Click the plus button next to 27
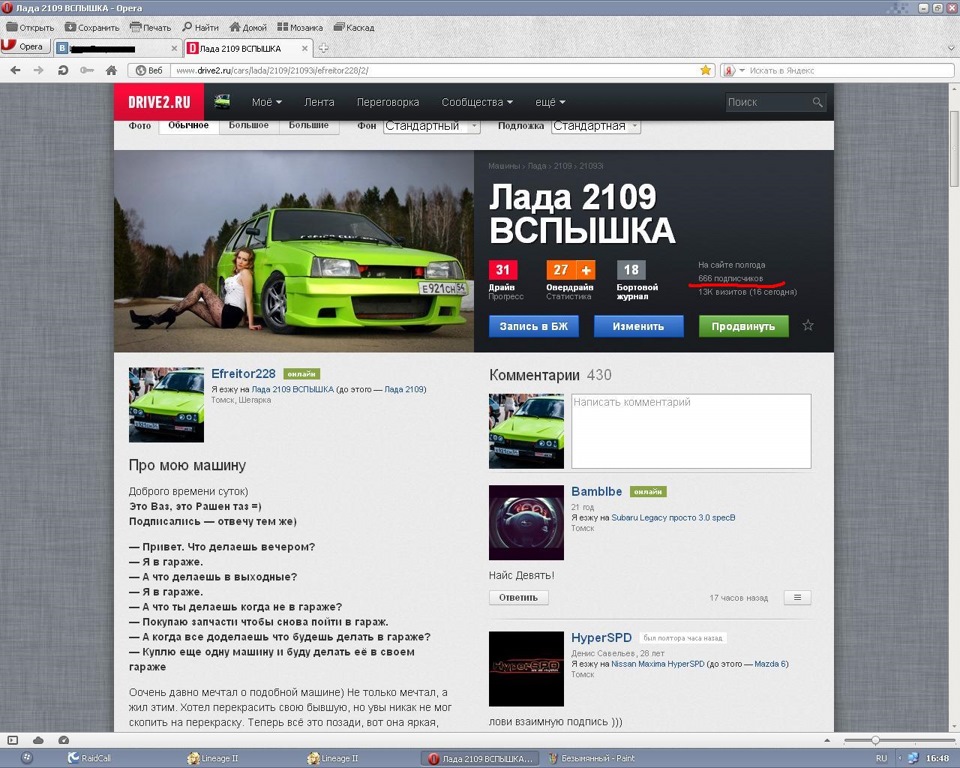The width and height of the screenshot is (960, 768). click(586, 270)
